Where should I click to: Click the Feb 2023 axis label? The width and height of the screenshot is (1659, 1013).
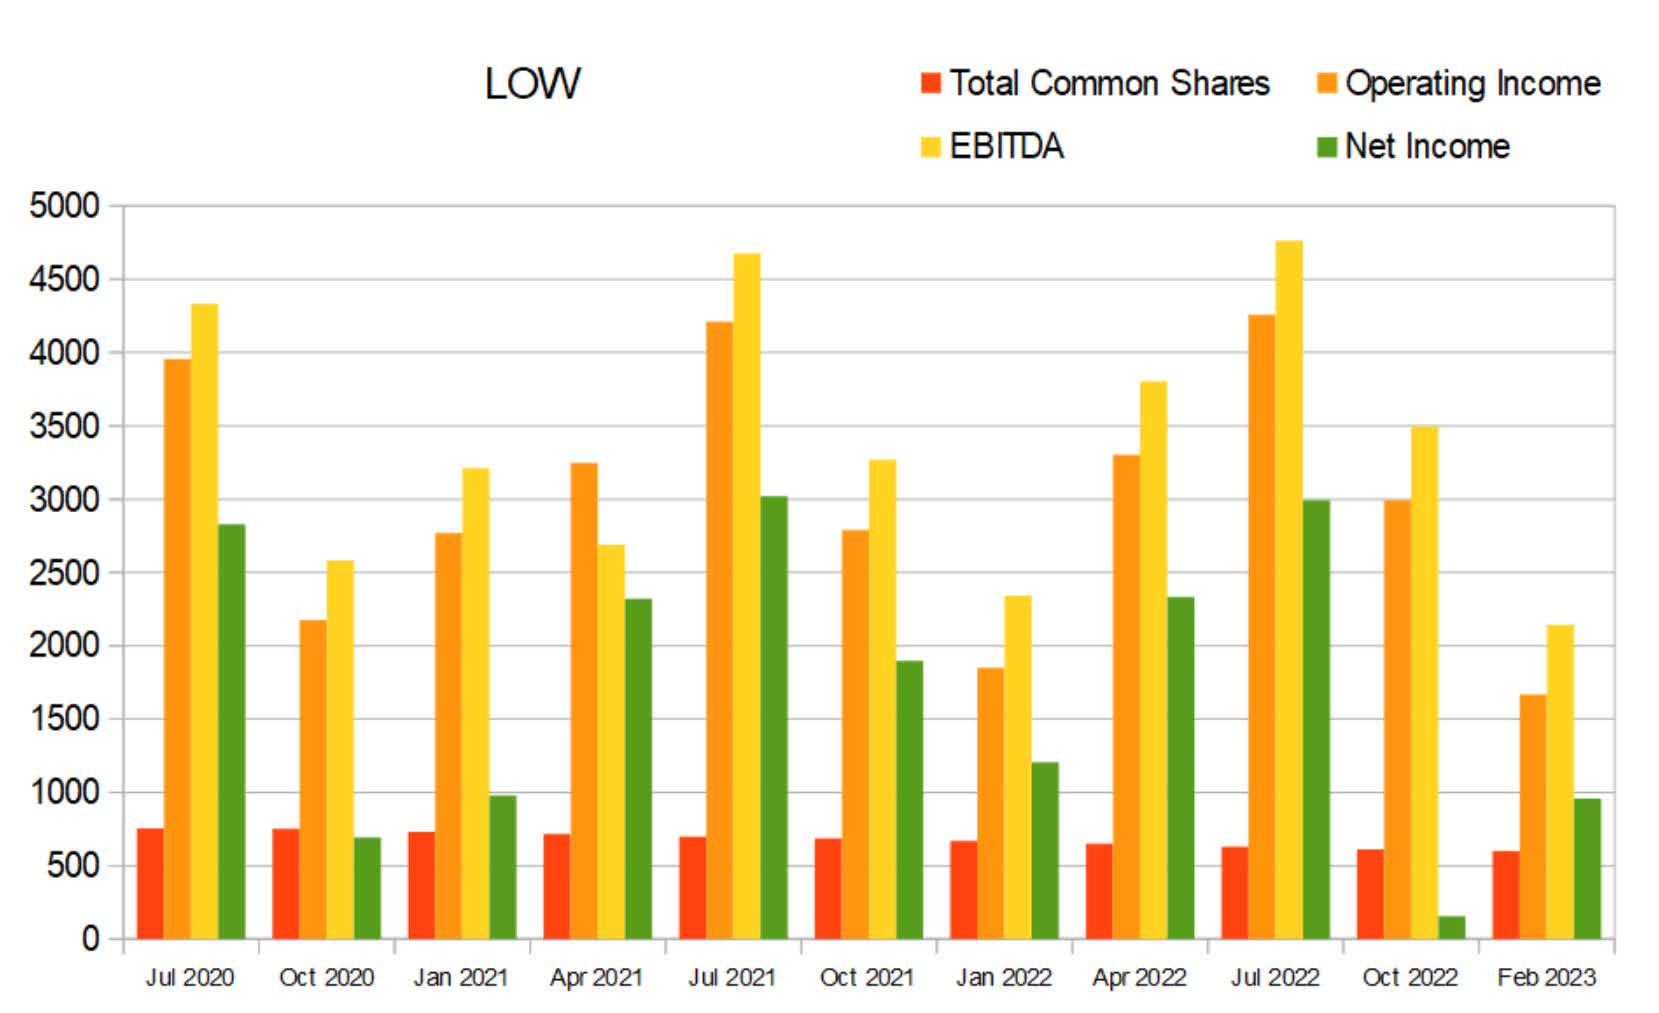pyautogui.click(x=1546, y=977)
